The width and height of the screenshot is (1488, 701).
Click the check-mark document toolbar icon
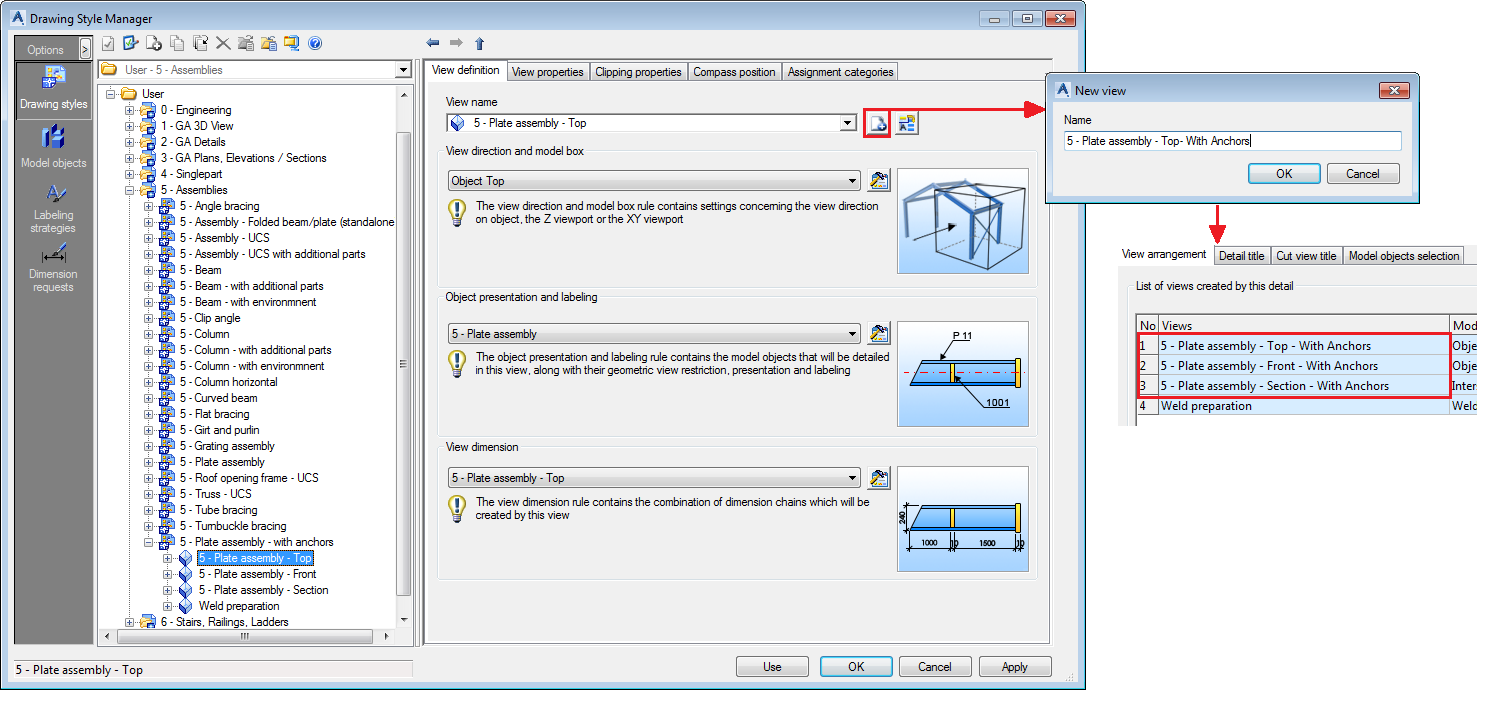(109, 43)
